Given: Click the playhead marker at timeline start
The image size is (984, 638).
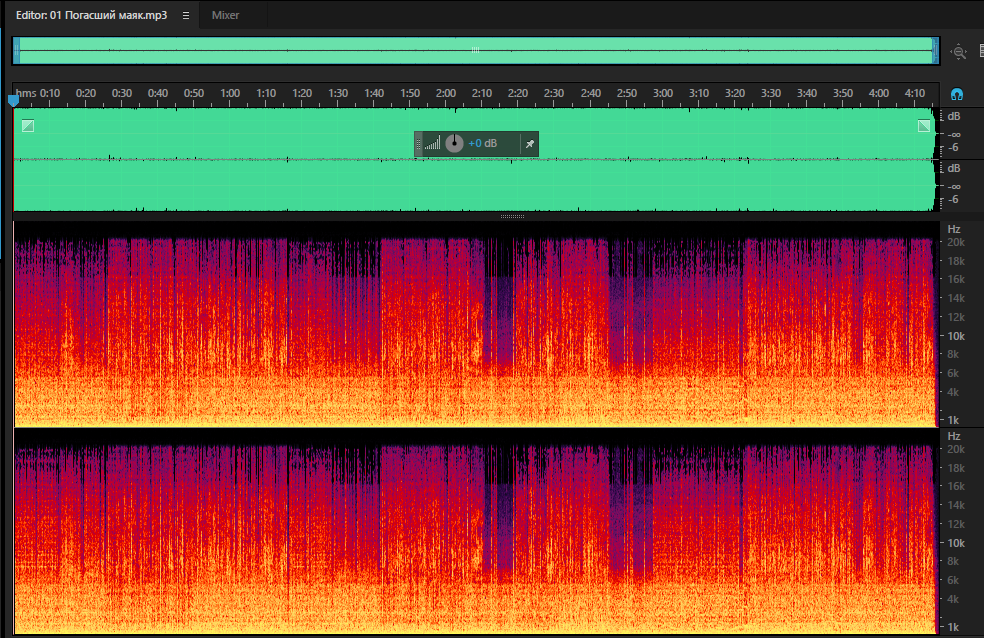Looking at the screenshot, I should tap(14, 100).
